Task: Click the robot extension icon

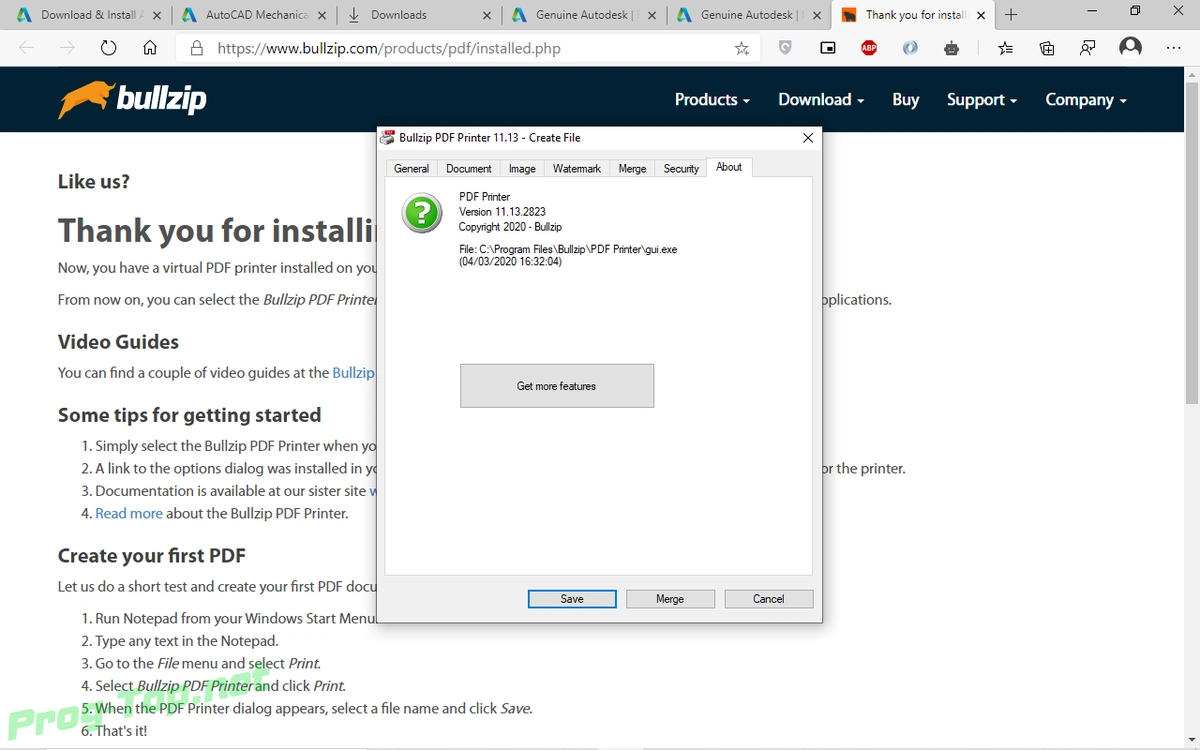Action: [951, 47]
